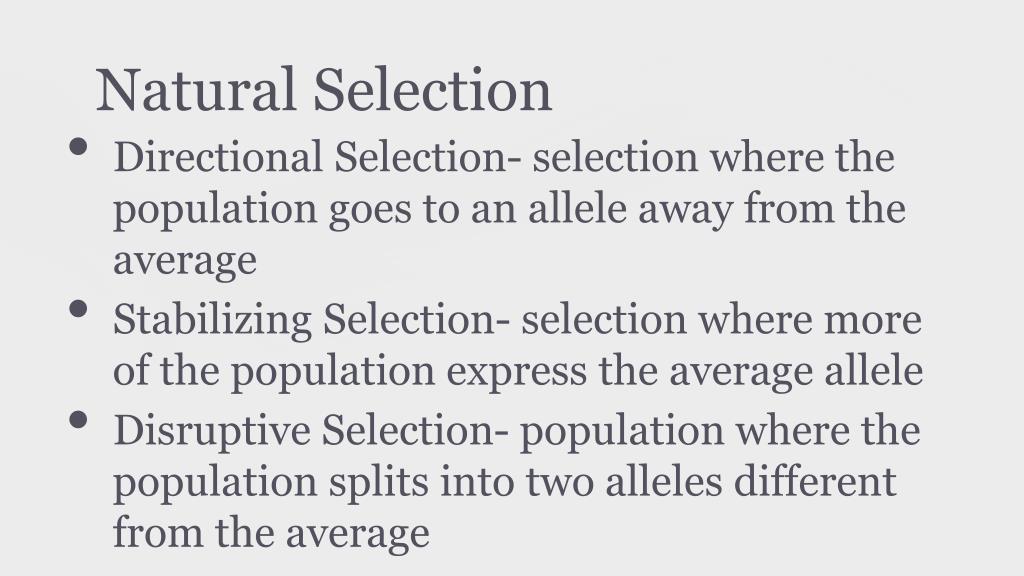Viewport: 1024px width, 576px height.
Task: Place cursor on the standalone word "average" in first bullet
Action: tap(185, 263)
